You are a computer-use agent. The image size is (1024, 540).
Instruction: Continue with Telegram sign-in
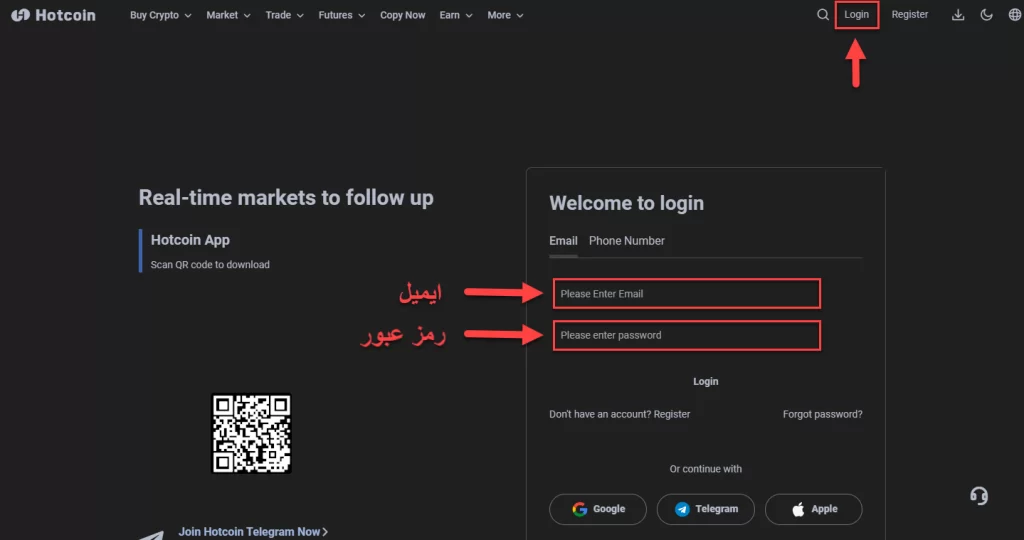click(705, 509)
